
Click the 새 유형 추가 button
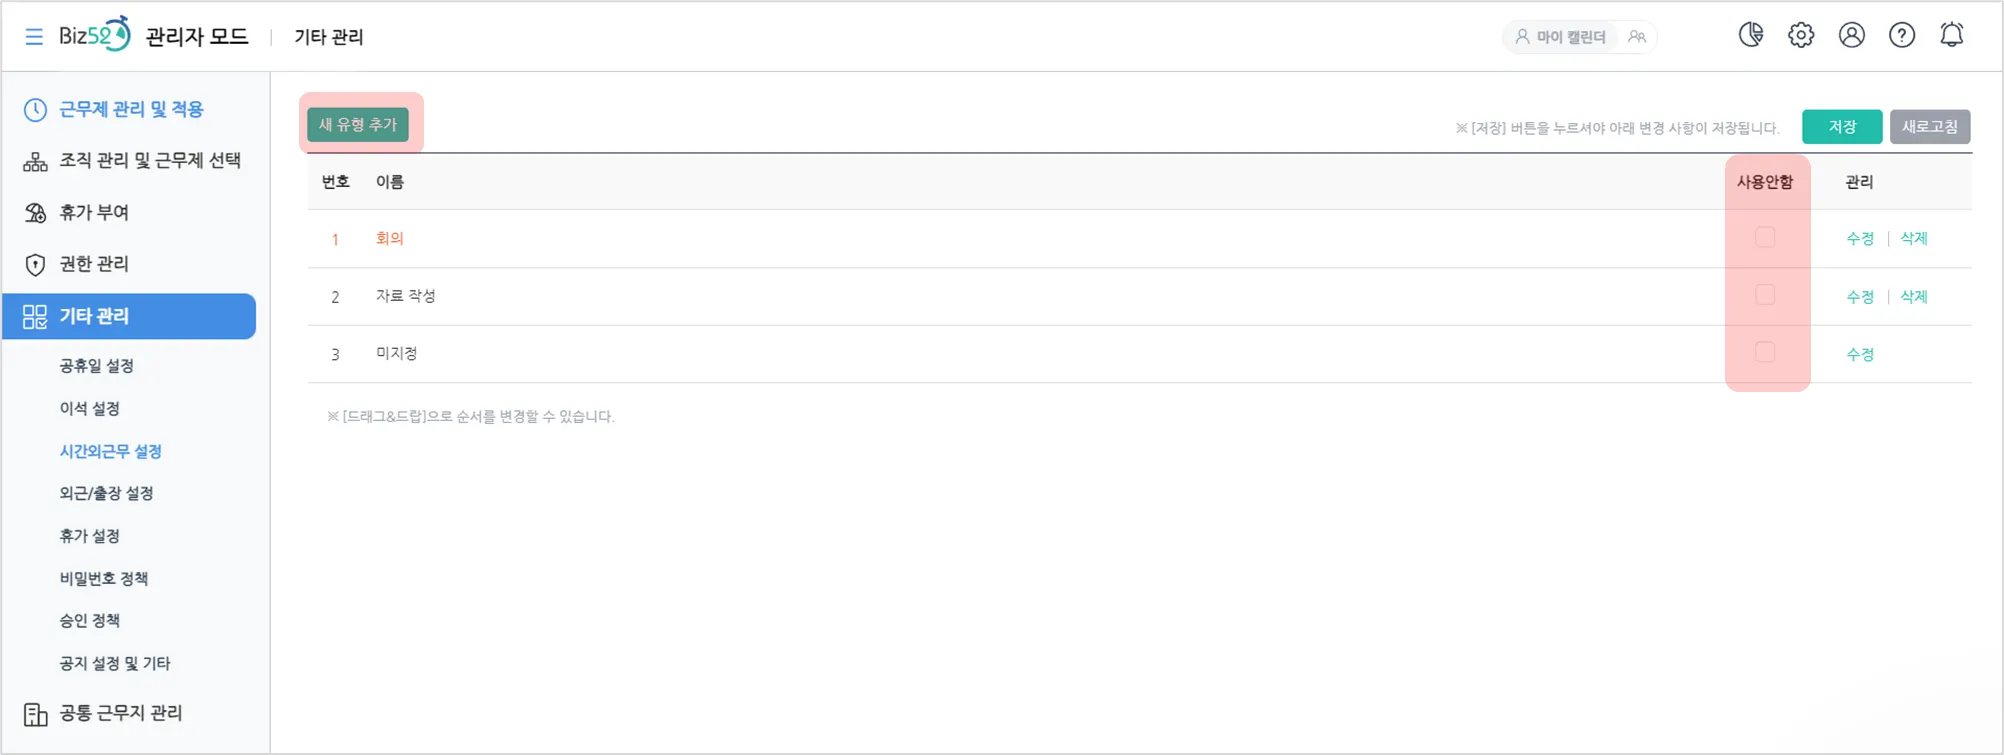(358, 124)
